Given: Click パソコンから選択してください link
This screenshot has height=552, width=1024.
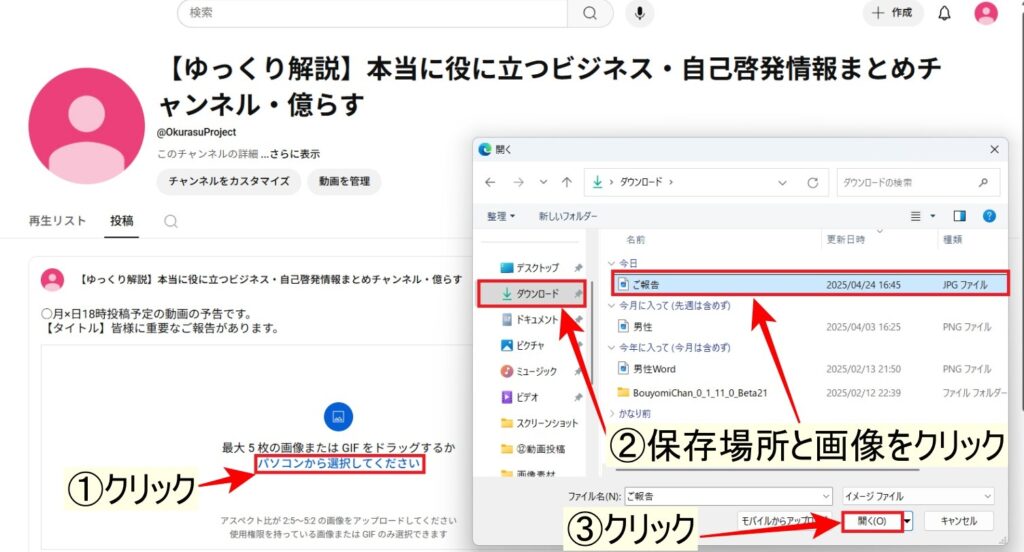Looking at the screenshot, I should point(339,464).
